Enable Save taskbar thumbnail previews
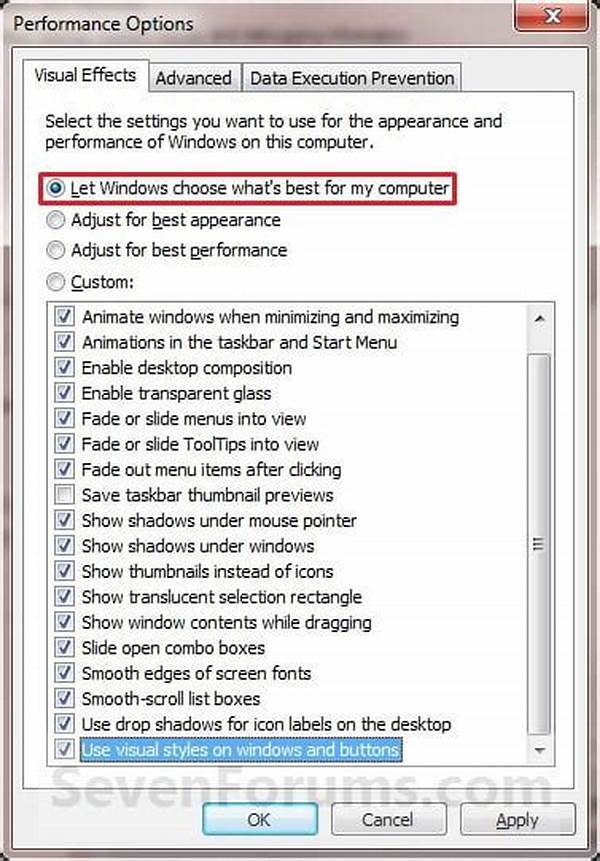600x861 pixels. tap(65, 495)
